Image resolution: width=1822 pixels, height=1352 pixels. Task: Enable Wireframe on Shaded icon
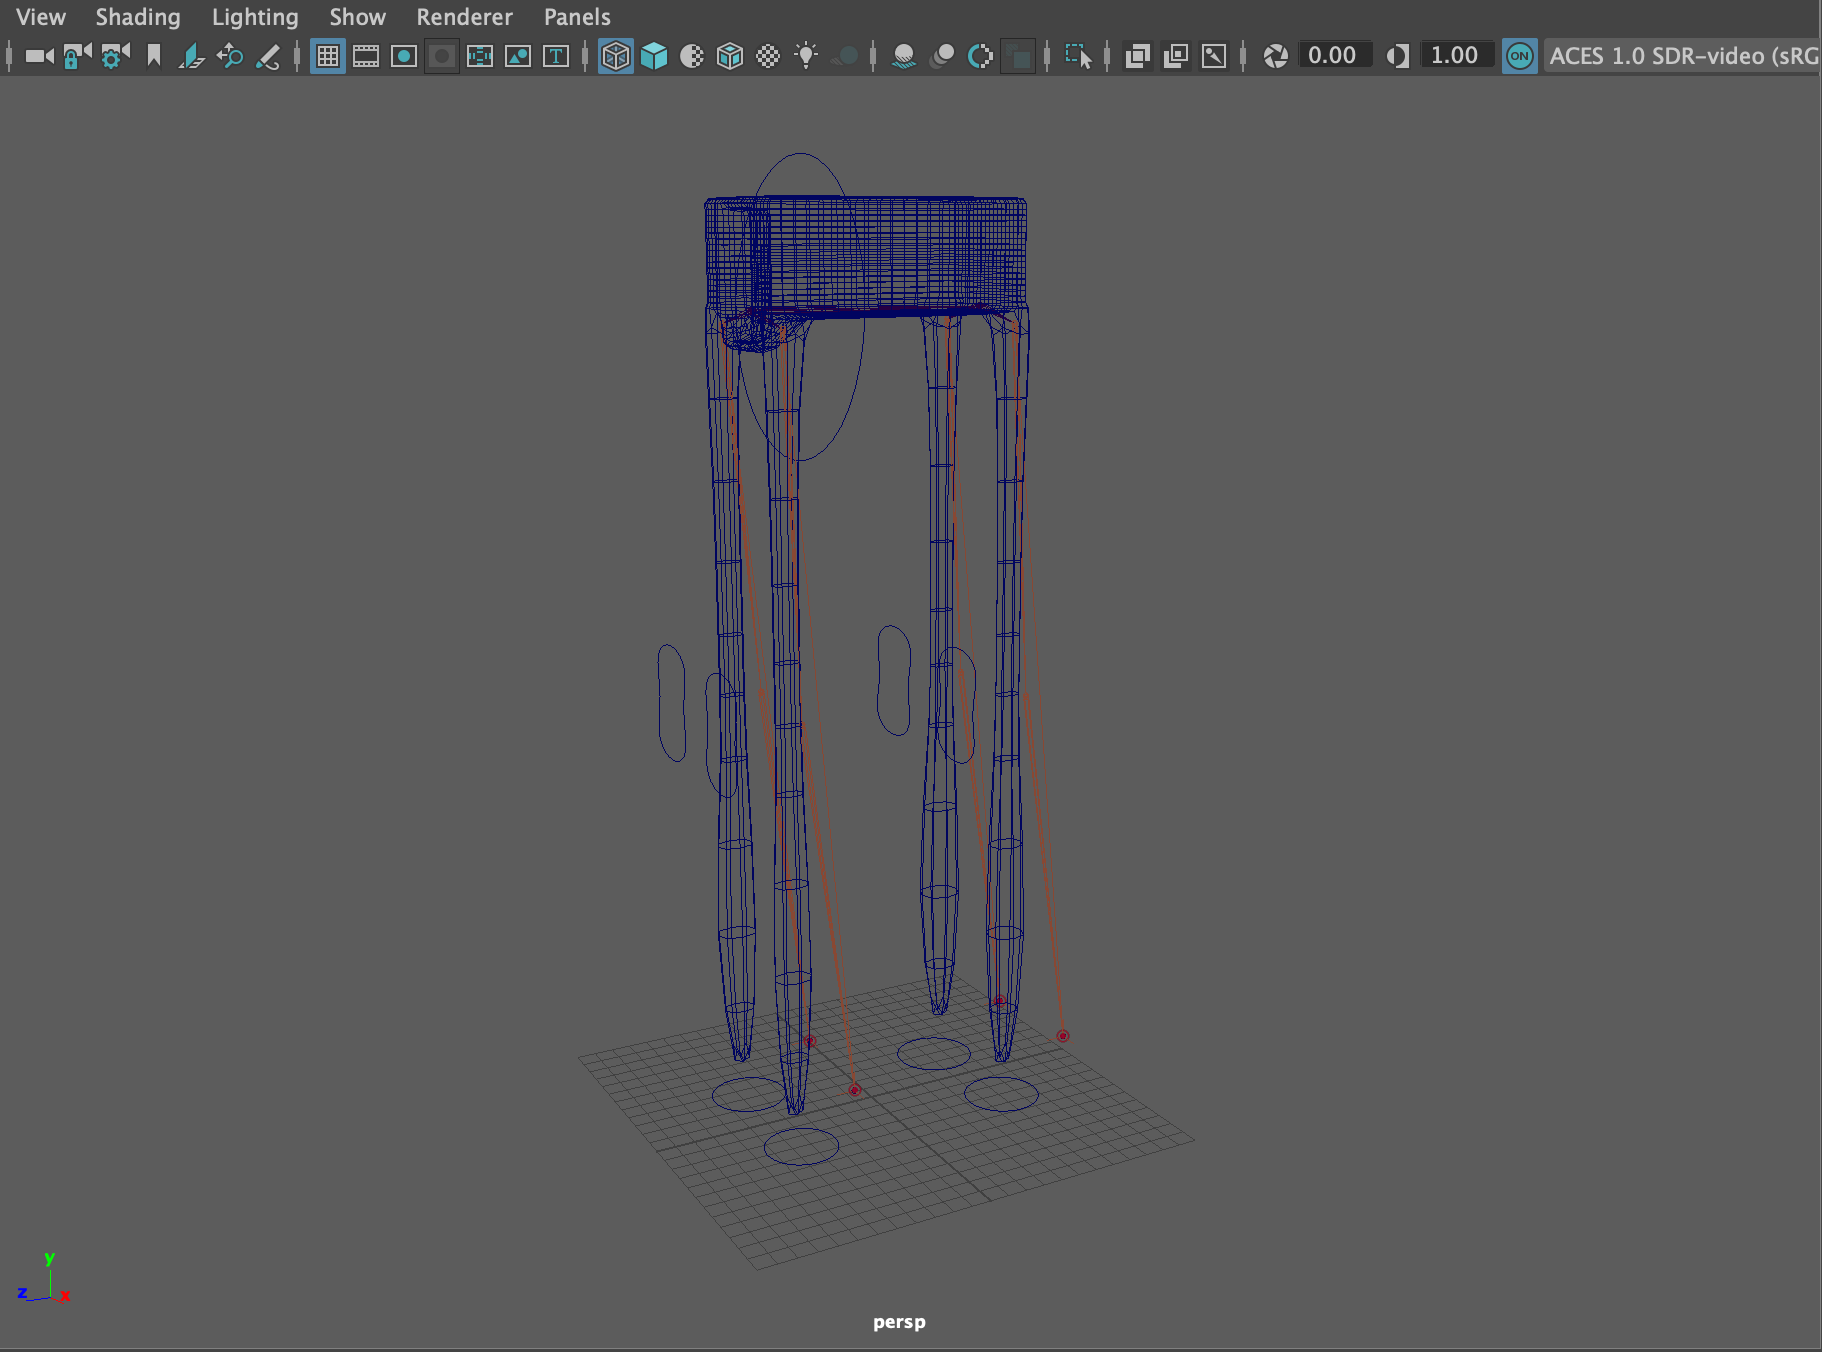coord(730,56)
